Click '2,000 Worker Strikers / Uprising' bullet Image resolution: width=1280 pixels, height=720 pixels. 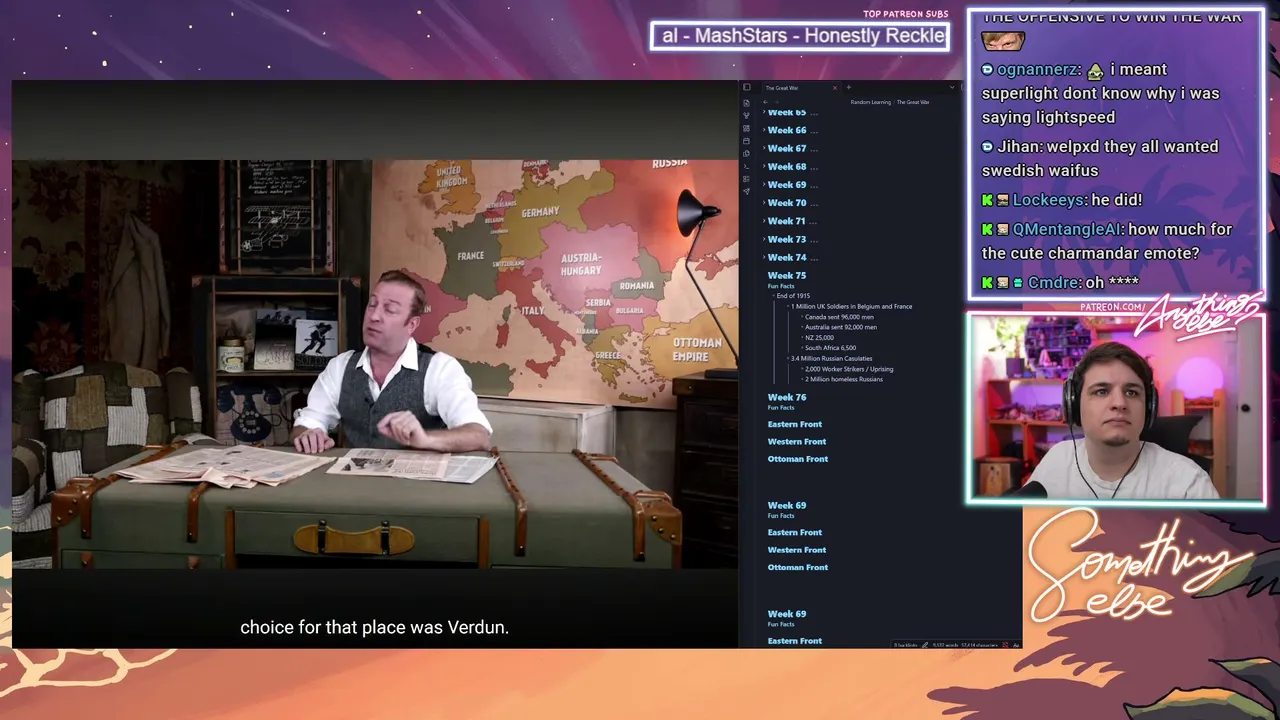(849, 369)
